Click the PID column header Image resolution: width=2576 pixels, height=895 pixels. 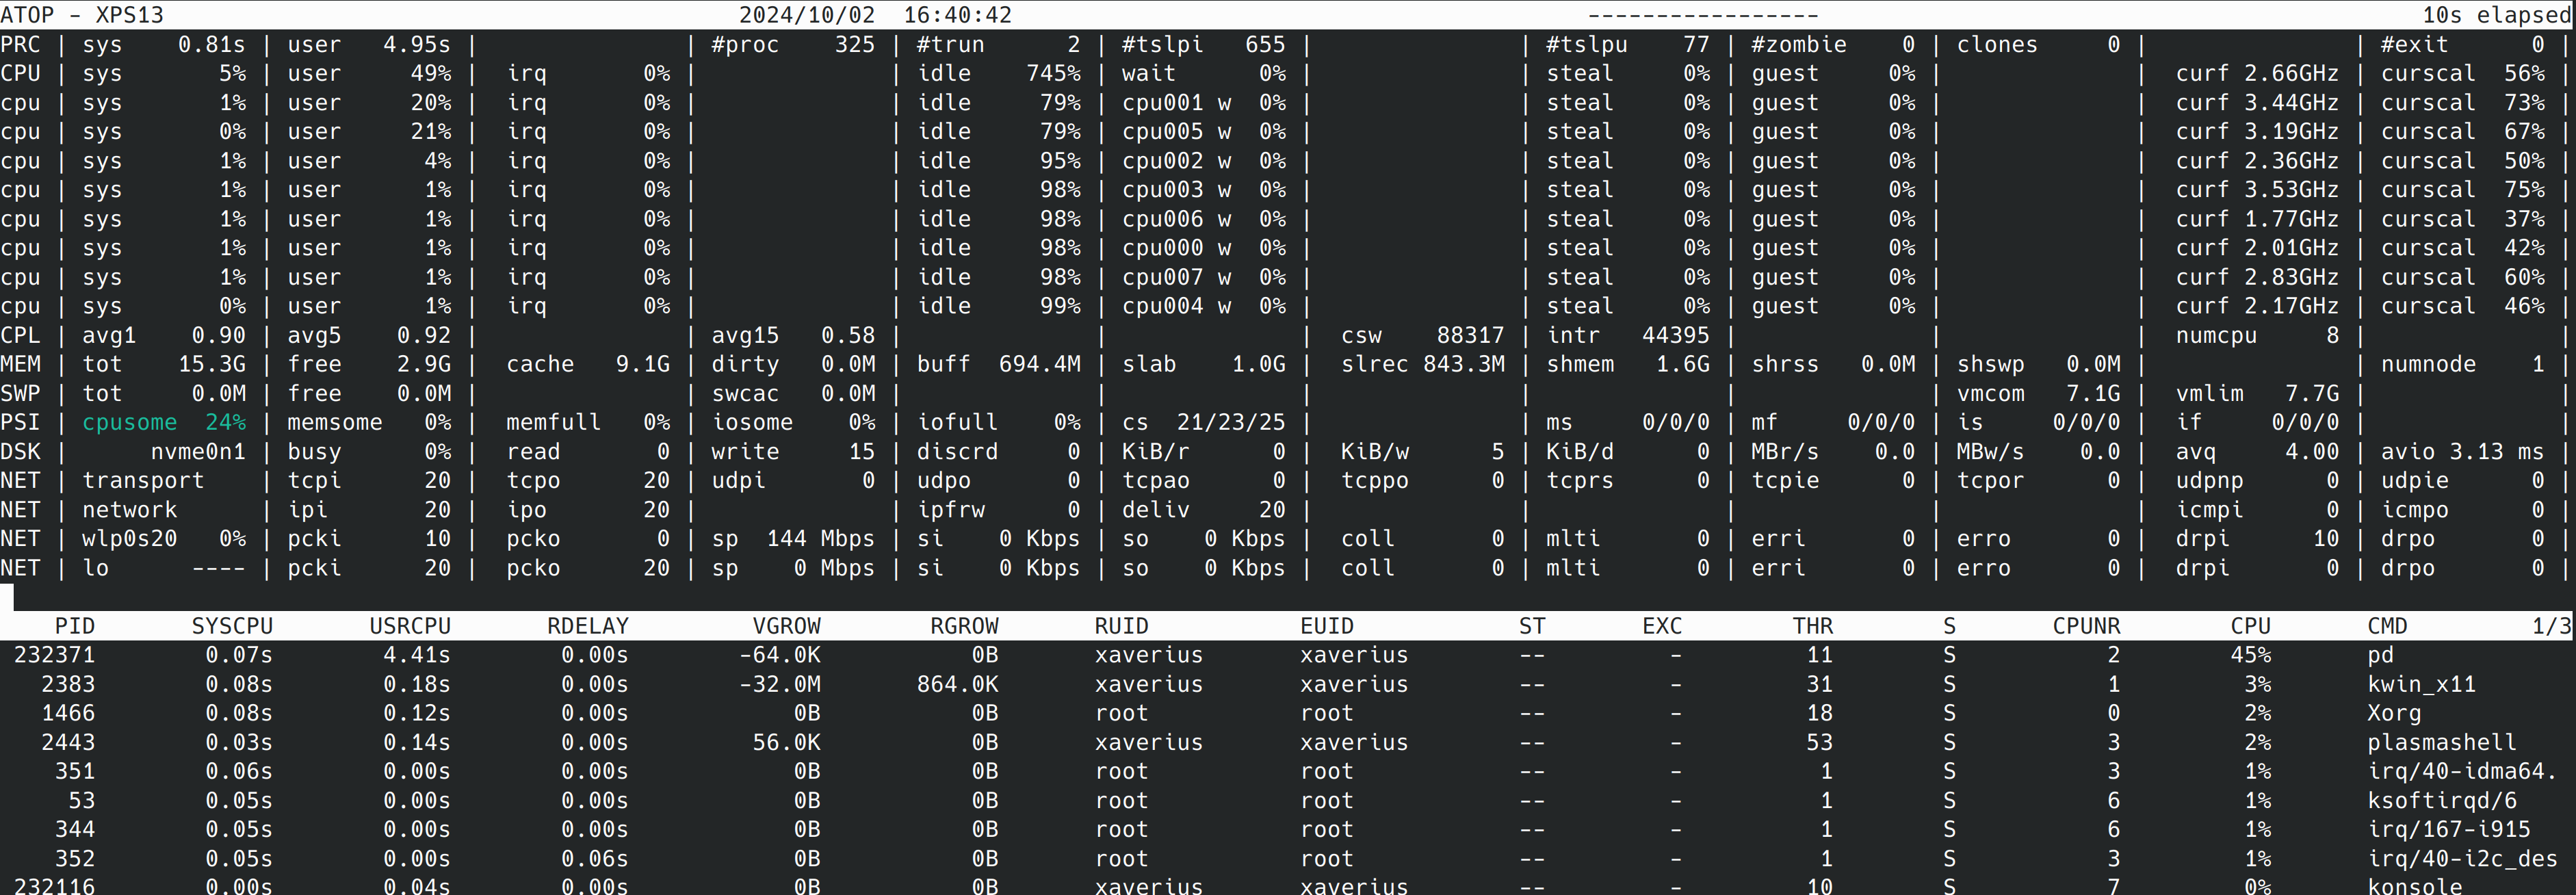click(x=75, y=626)
